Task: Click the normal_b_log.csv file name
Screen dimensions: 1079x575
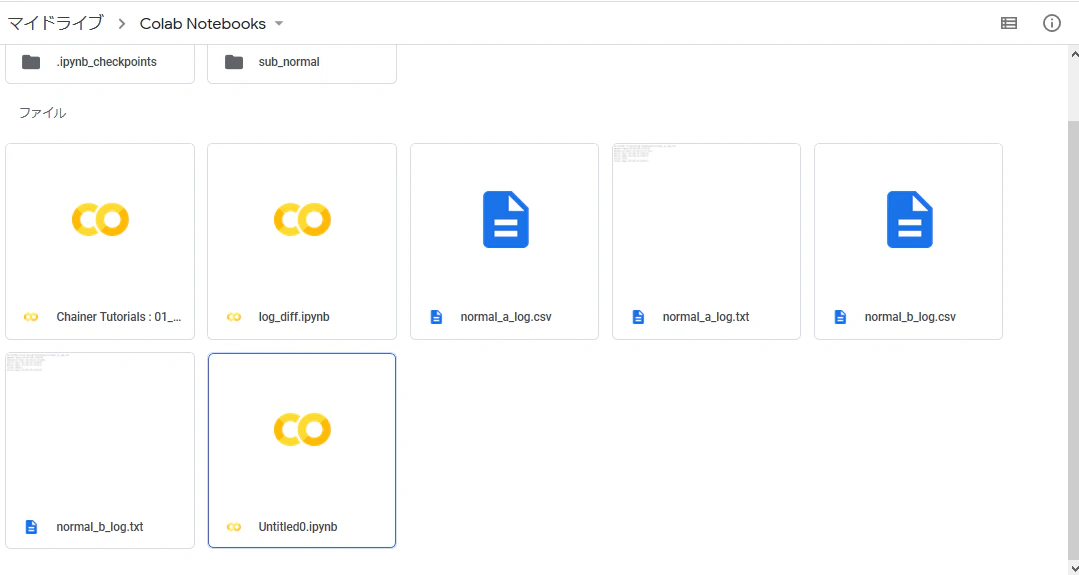Action: 910,317
